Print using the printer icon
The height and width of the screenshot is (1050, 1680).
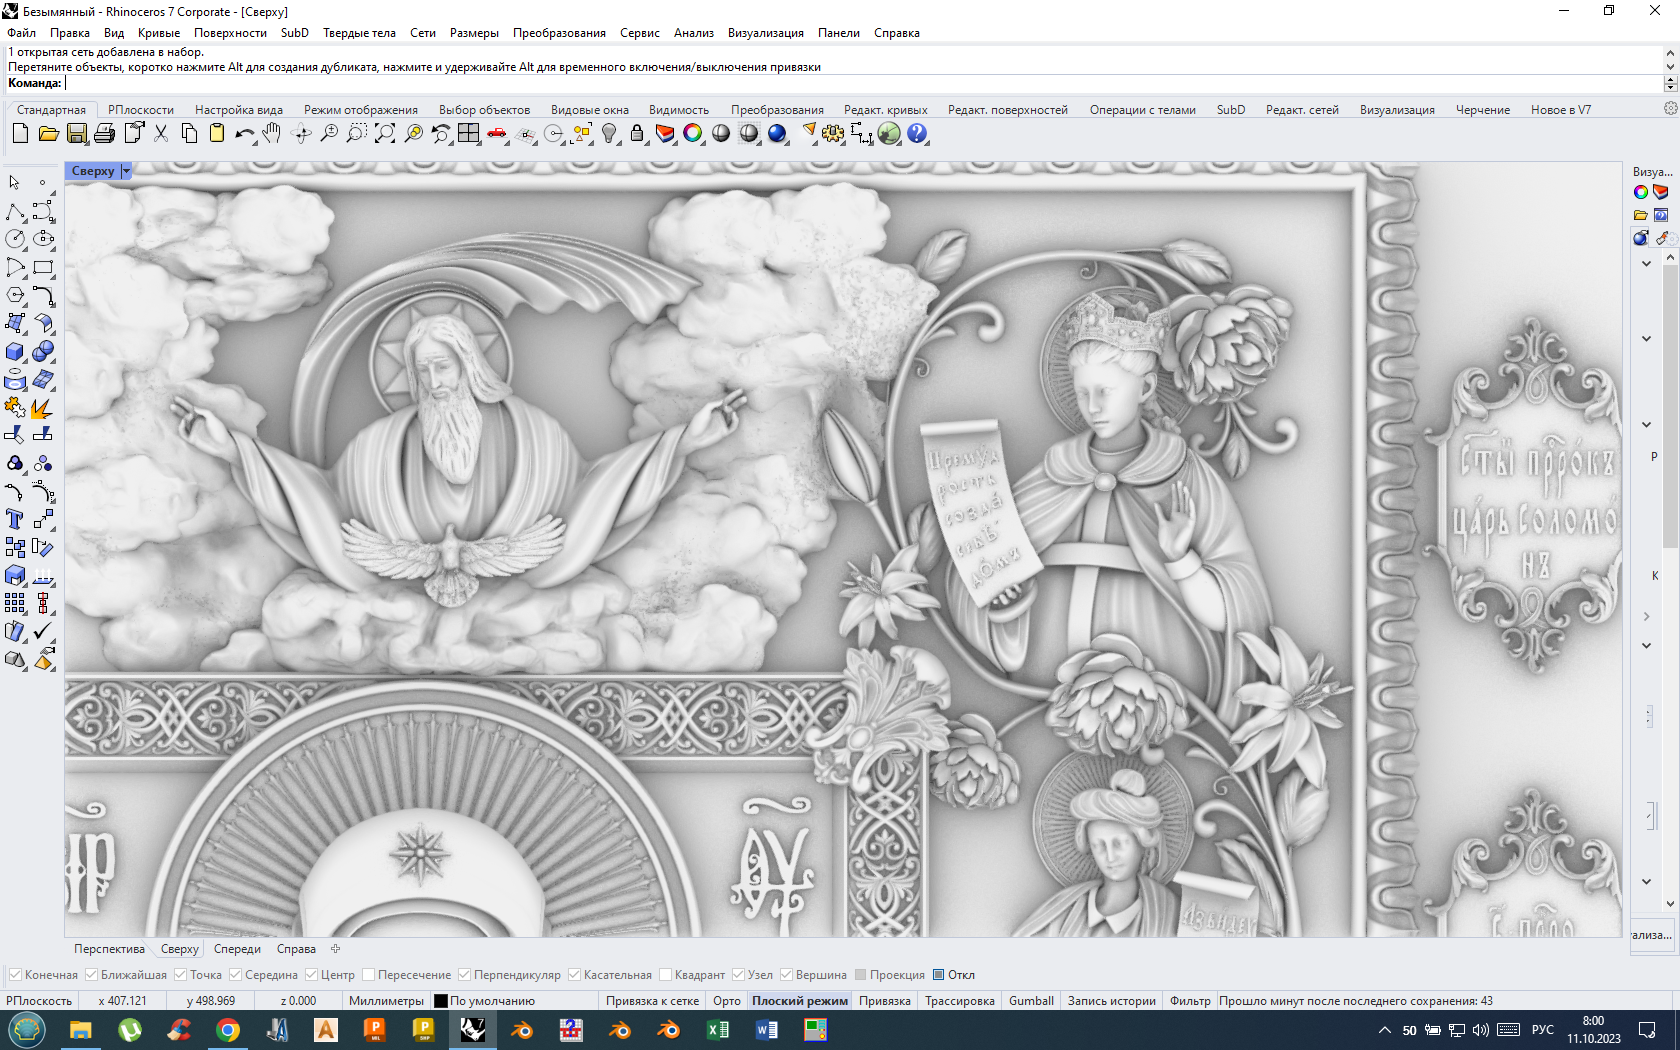pyautogui.click(x=104, y=133)
